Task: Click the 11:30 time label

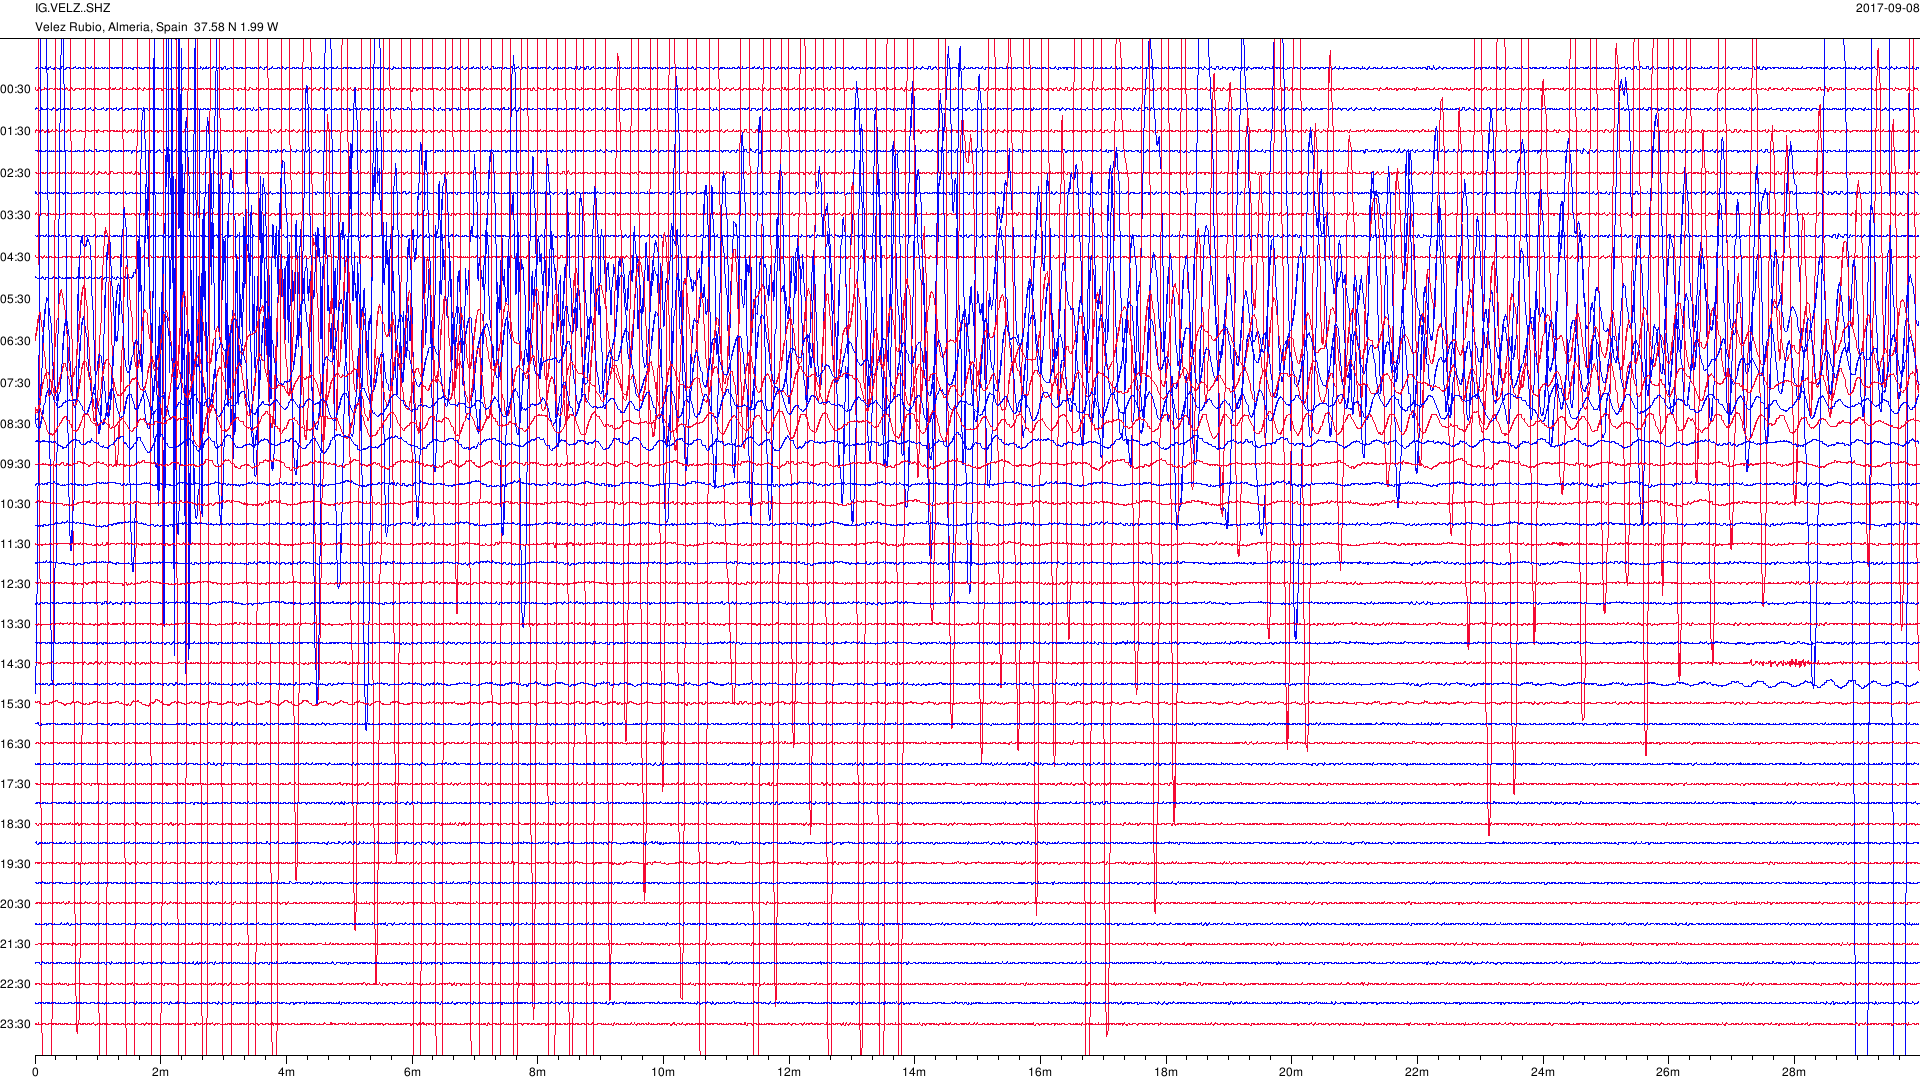Action: tap(16, 545)
